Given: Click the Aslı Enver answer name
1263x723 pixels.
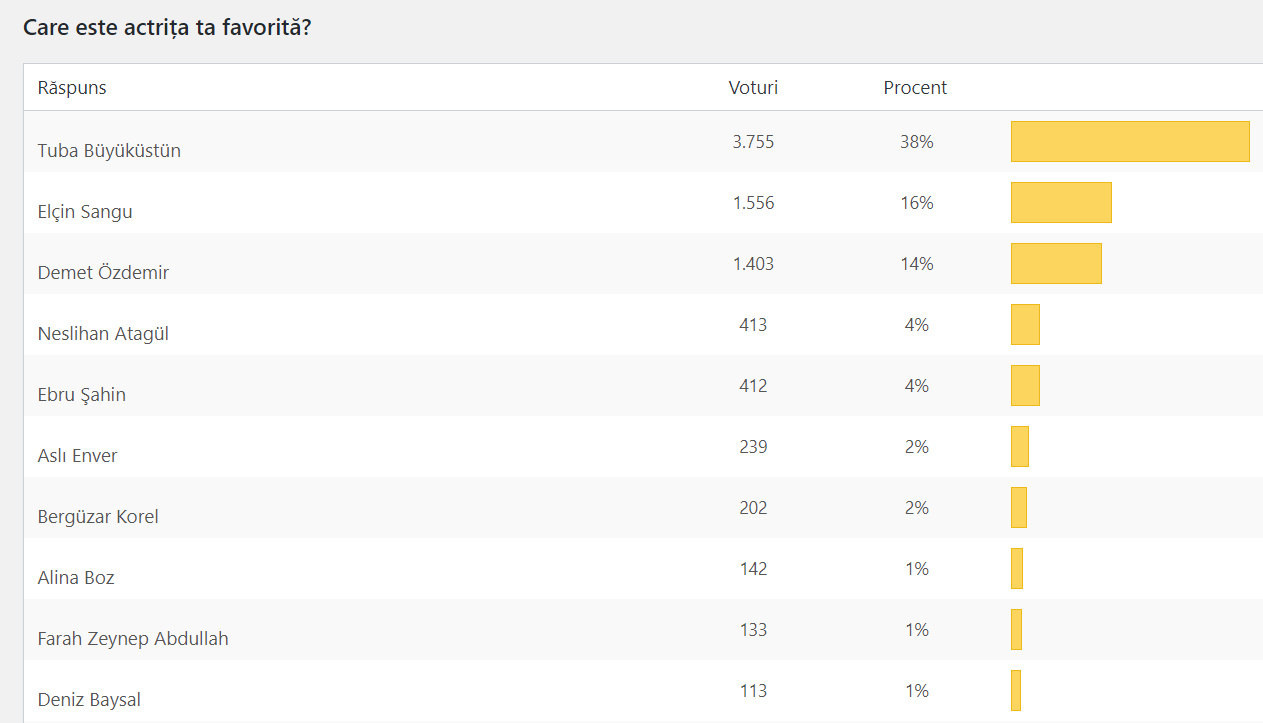Looking at the screenshot, I should [x=78, y=456].
